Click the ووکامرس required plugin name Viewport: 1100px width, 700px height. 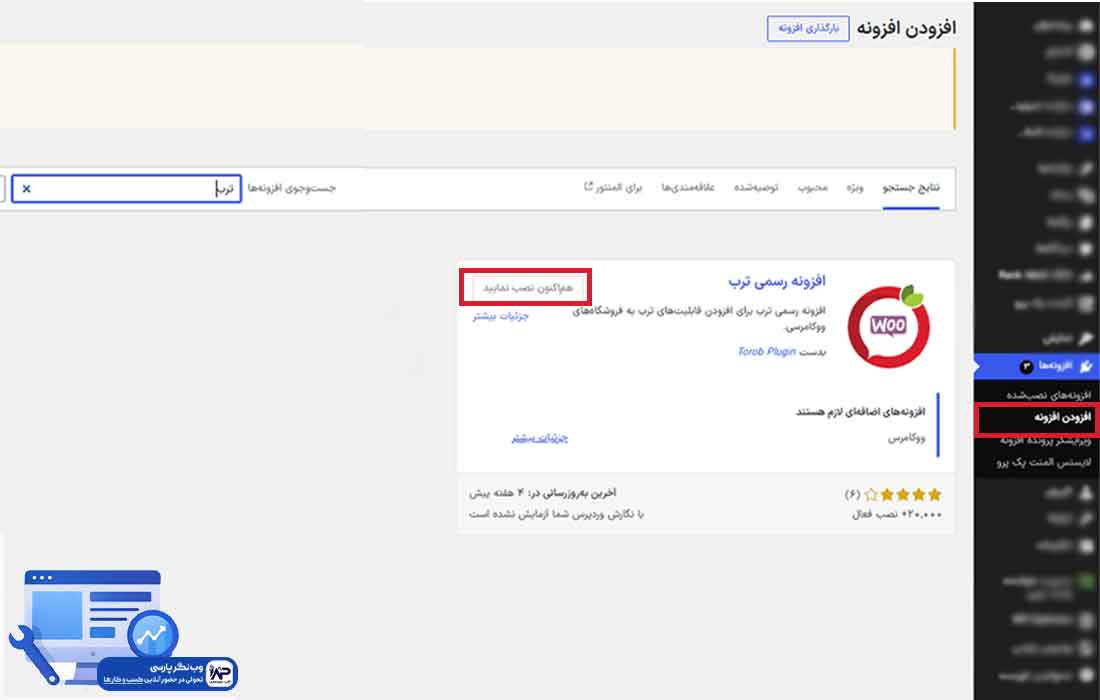(906, 438)
